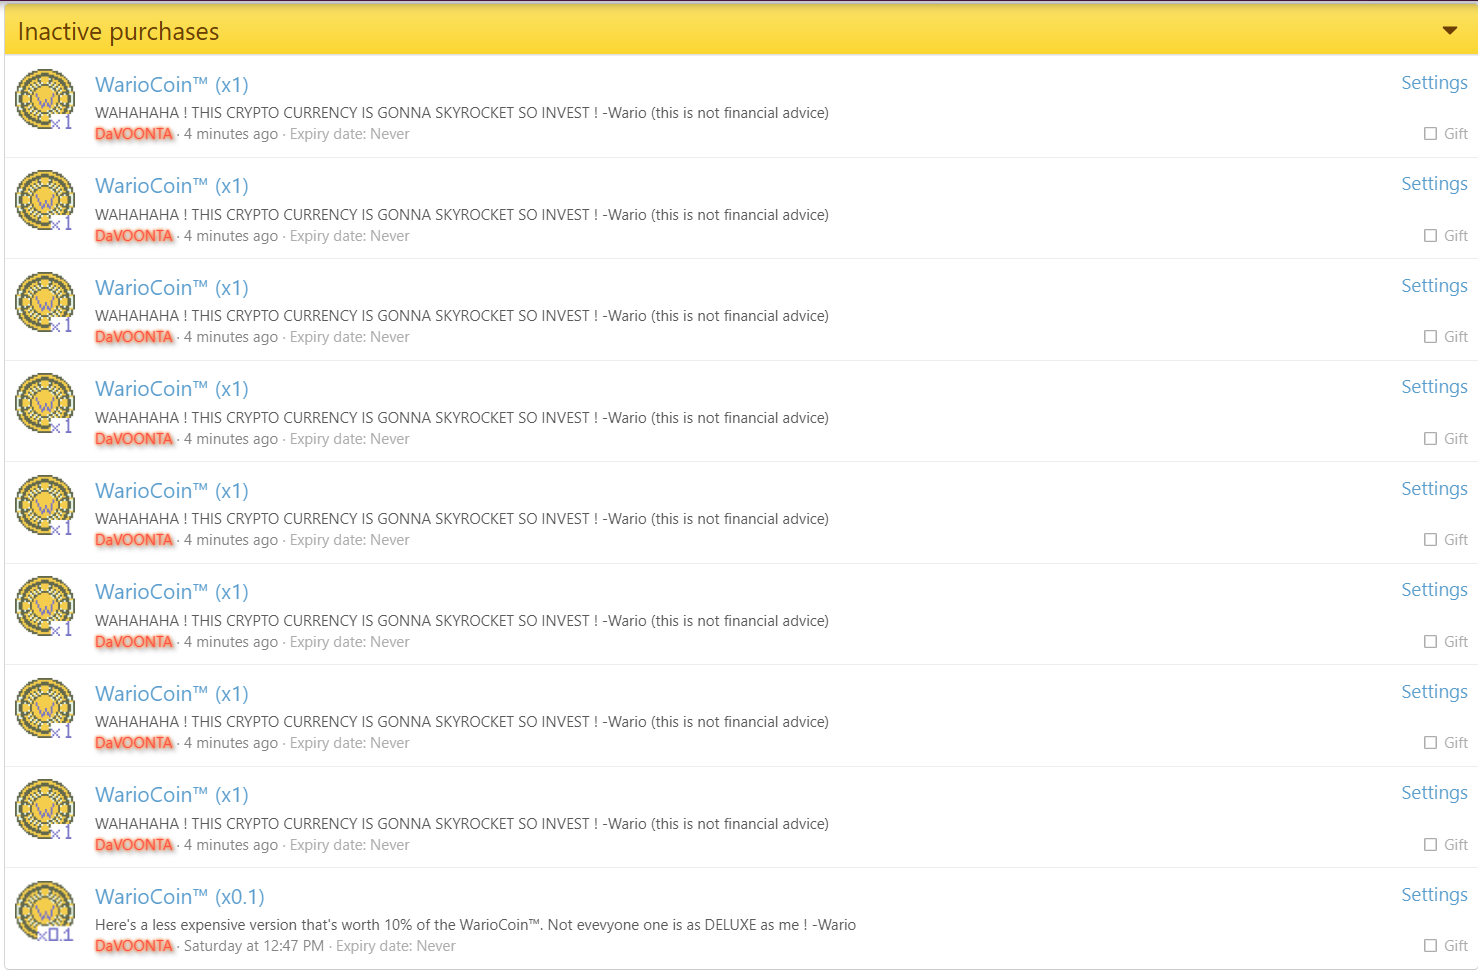Open the WarioCoin™ (x0.1) title link
This screenshot has width=1478, height=970.
[179, 897]
